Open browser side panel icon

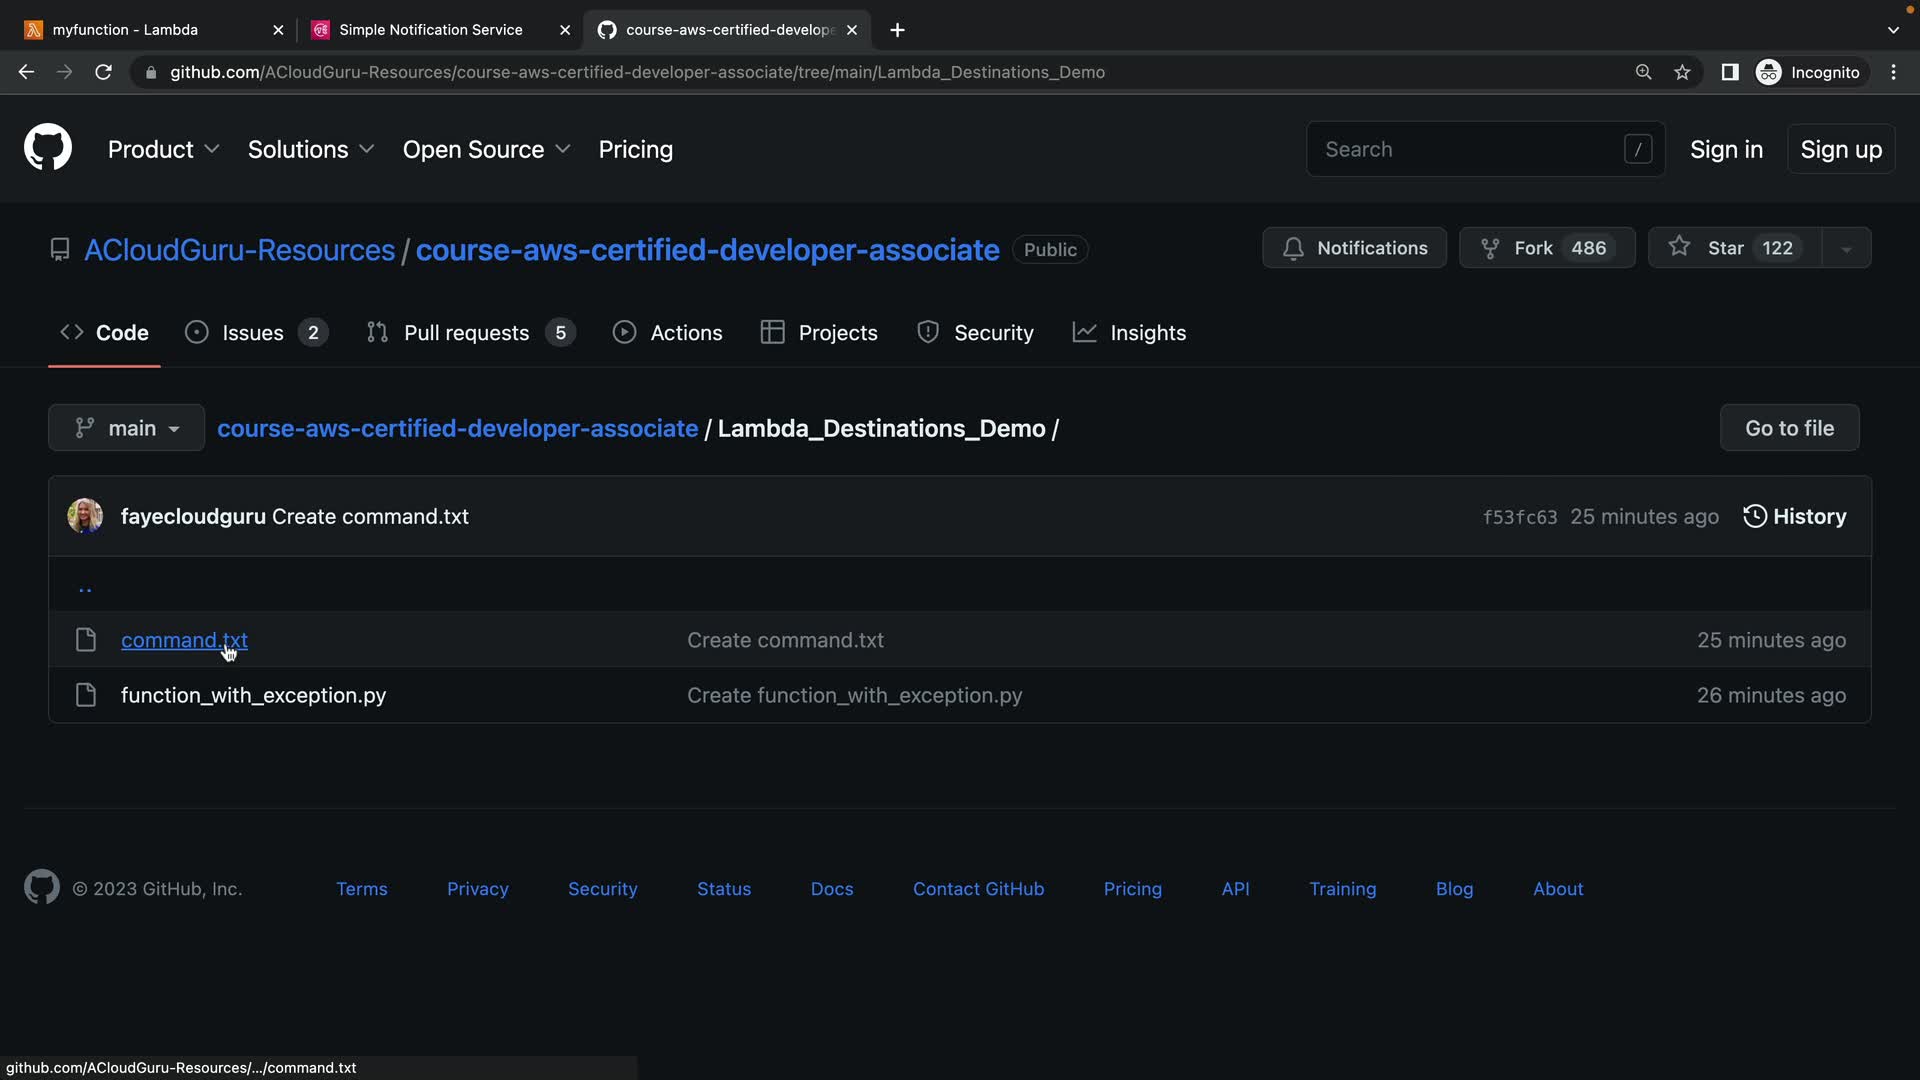point(1729,72)
